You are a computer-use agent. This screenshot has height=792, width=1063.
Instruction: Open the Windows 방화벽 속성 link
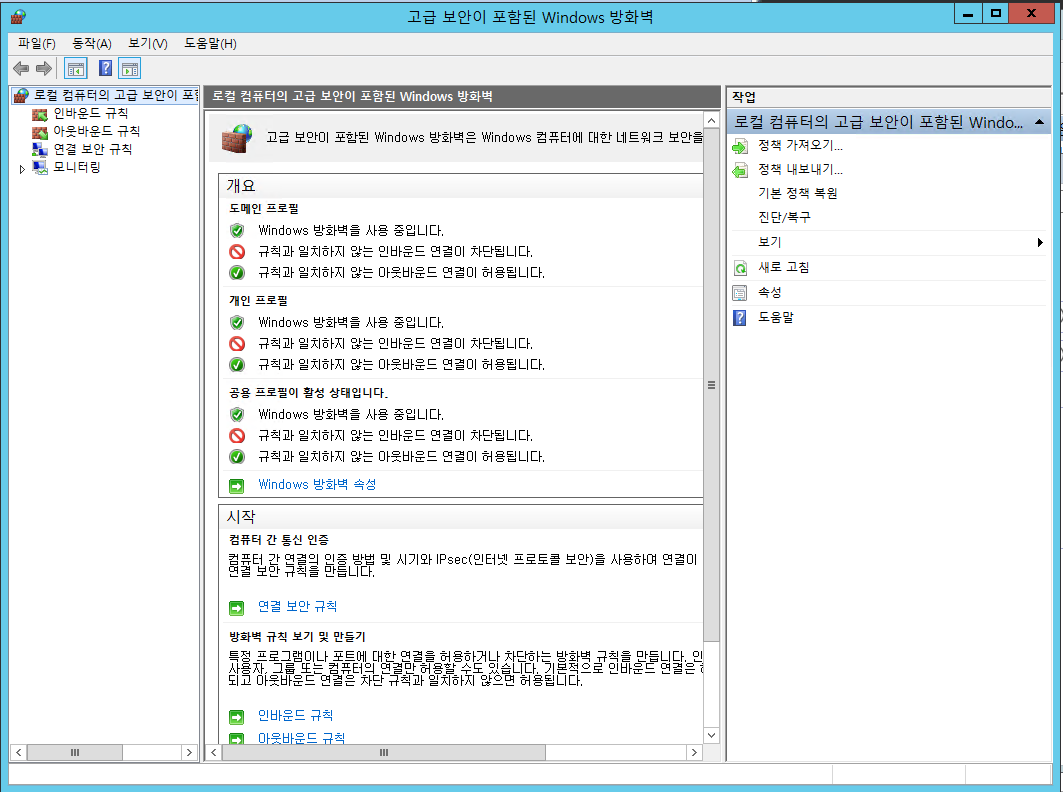tap(317, 485)
